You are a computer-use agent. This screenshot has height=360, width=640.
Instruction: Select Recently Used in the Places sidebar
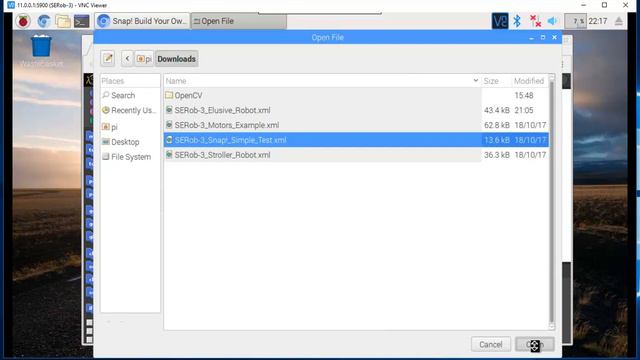tap(130, 110)
